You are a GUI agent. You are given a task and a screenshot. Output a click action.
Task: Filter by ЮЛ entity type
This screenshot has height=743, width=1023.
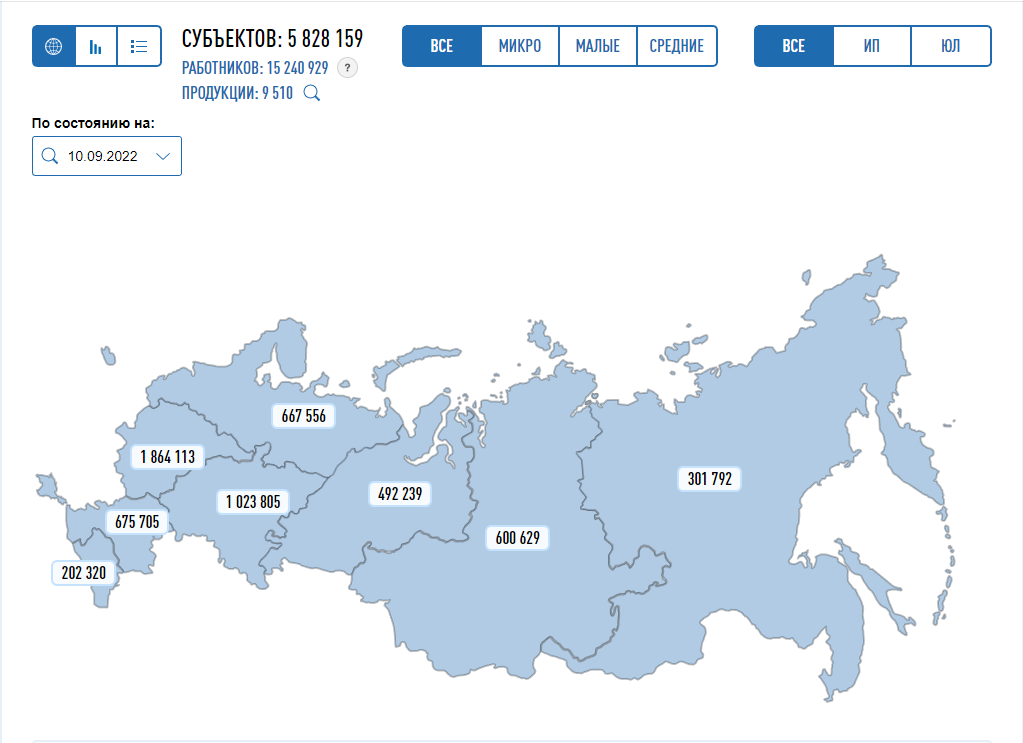point(951,46)
